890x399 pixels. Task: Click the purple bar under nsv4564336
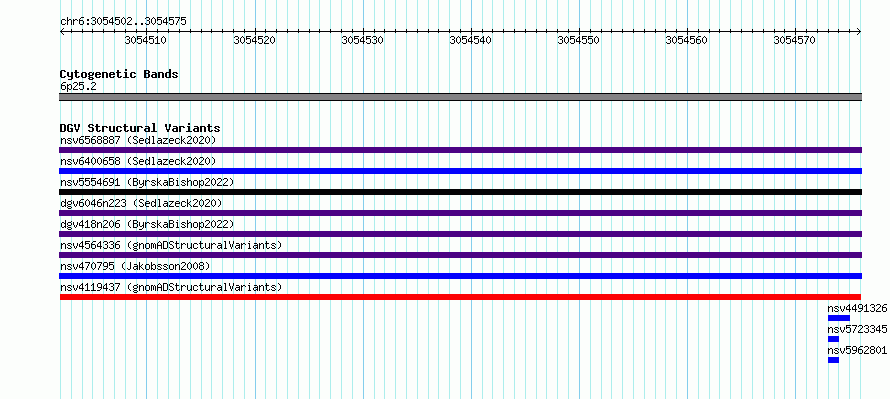point(461,255)
